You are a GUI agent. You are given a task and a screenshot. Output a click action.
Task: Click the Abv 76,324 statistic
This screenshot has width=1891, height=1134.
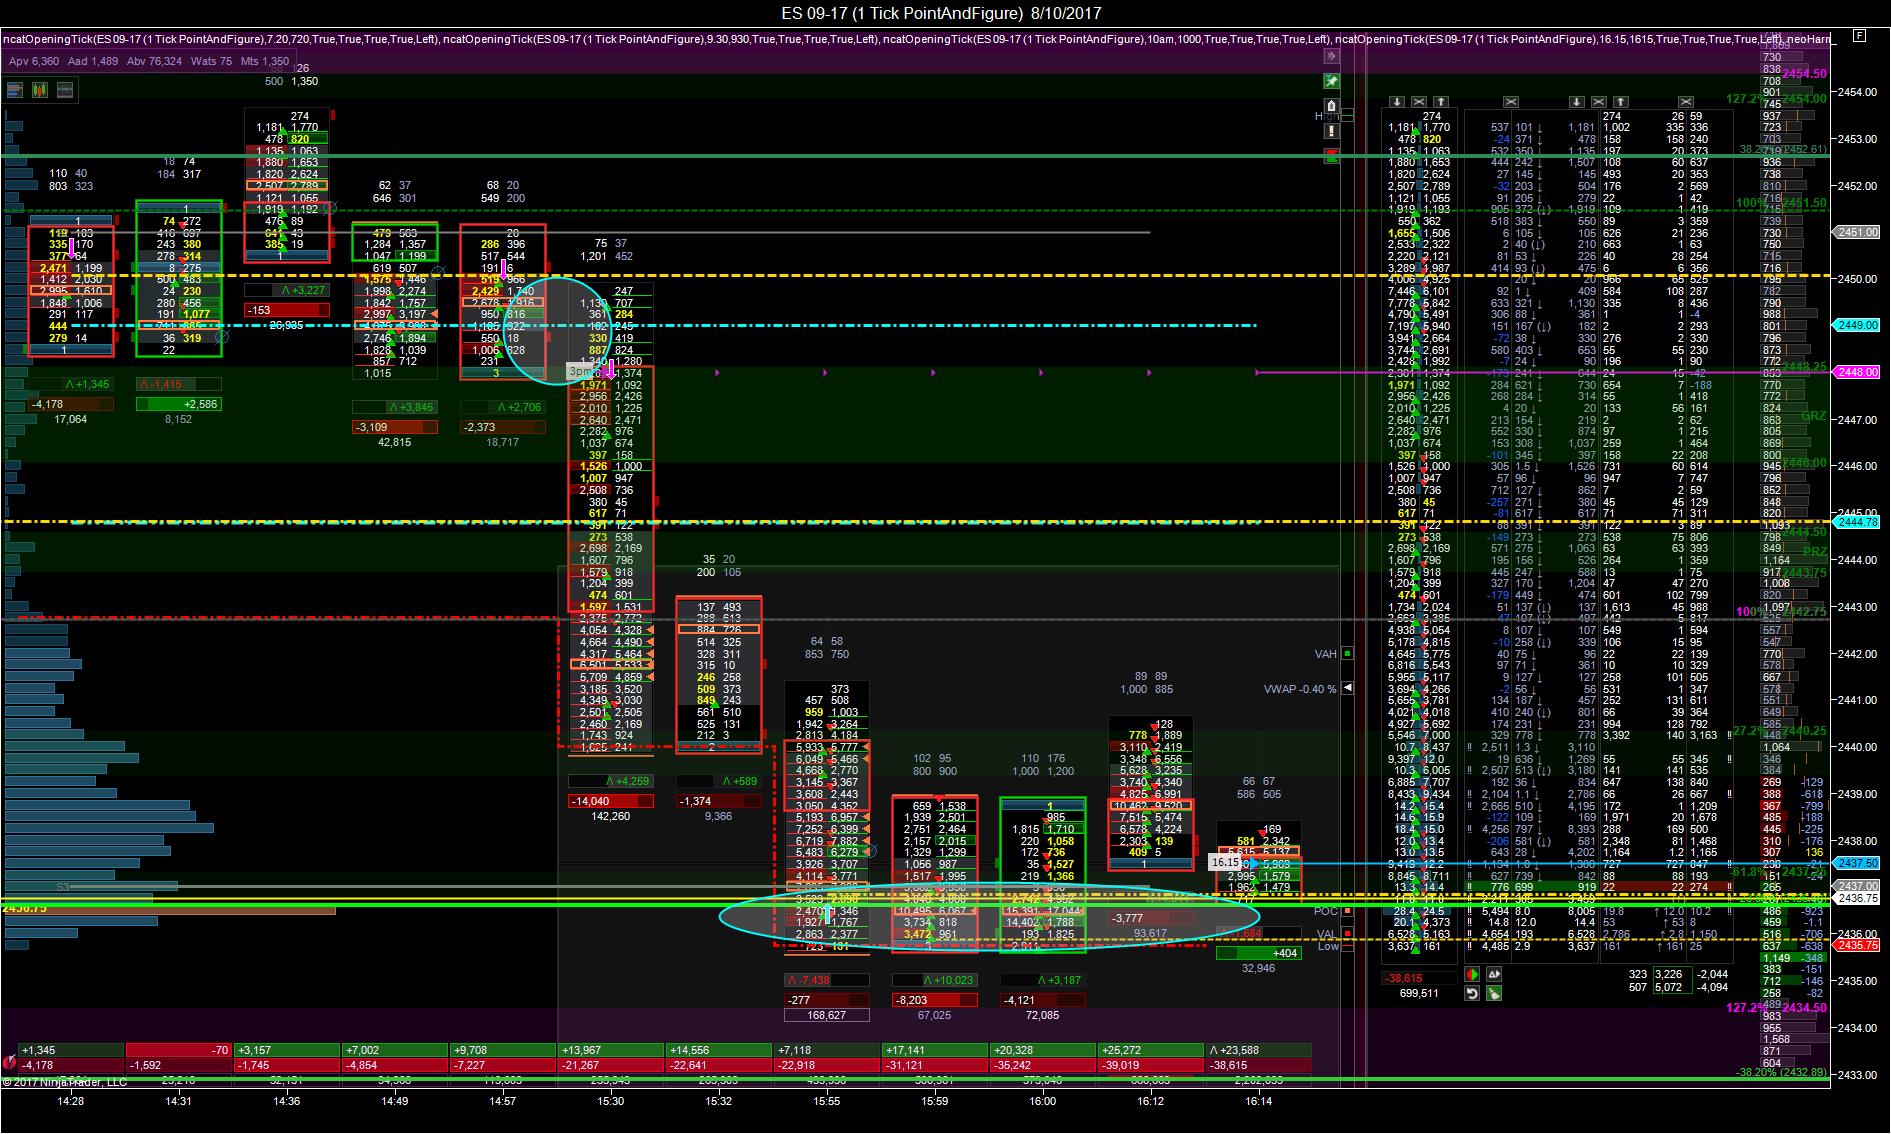[154, 61]
